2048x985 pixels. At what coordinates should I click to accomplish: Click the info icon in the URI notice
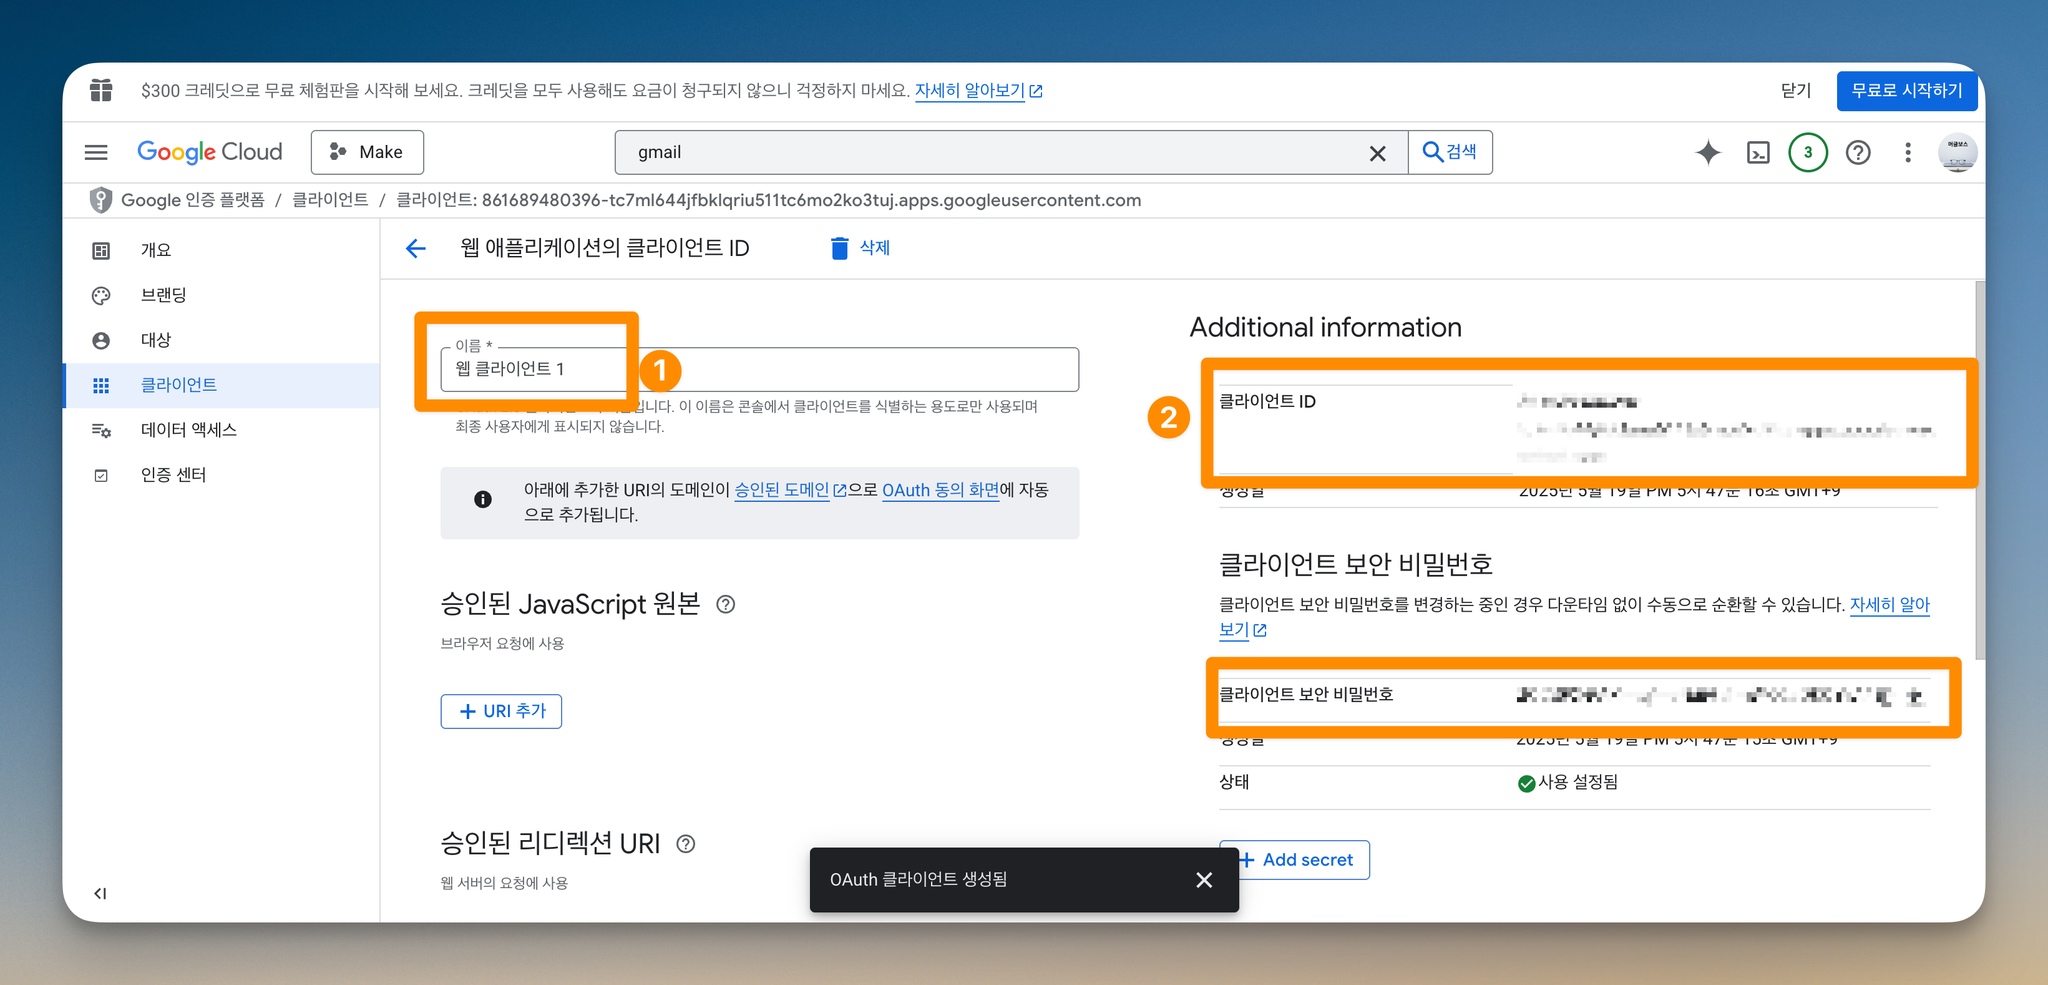pos(482,499)
